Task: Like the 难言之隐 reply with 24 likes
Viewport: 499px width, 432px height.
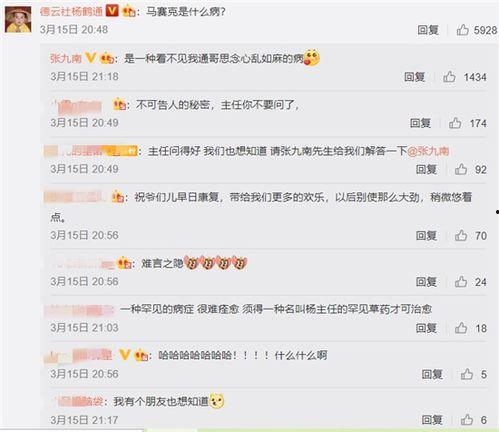Action: point(461,282)
